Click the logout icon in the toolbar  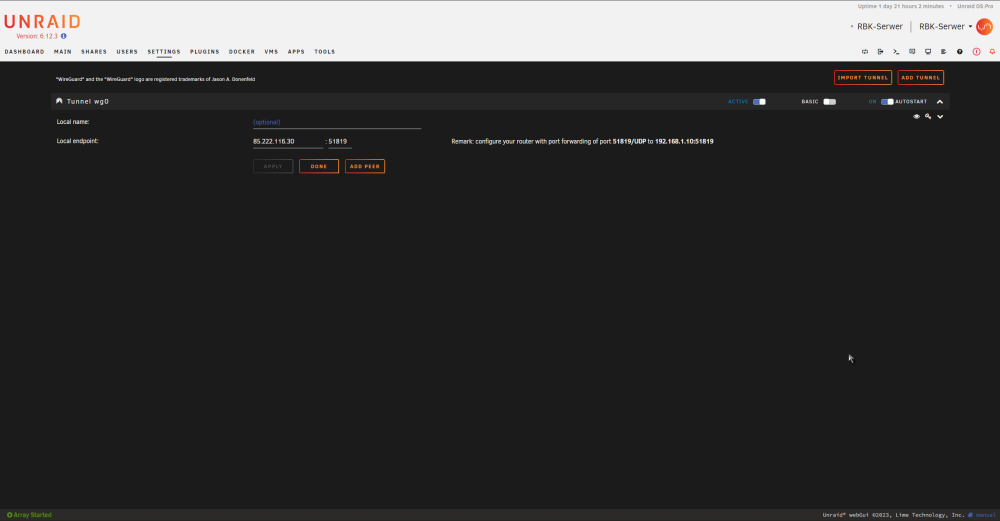click(881, 52)
